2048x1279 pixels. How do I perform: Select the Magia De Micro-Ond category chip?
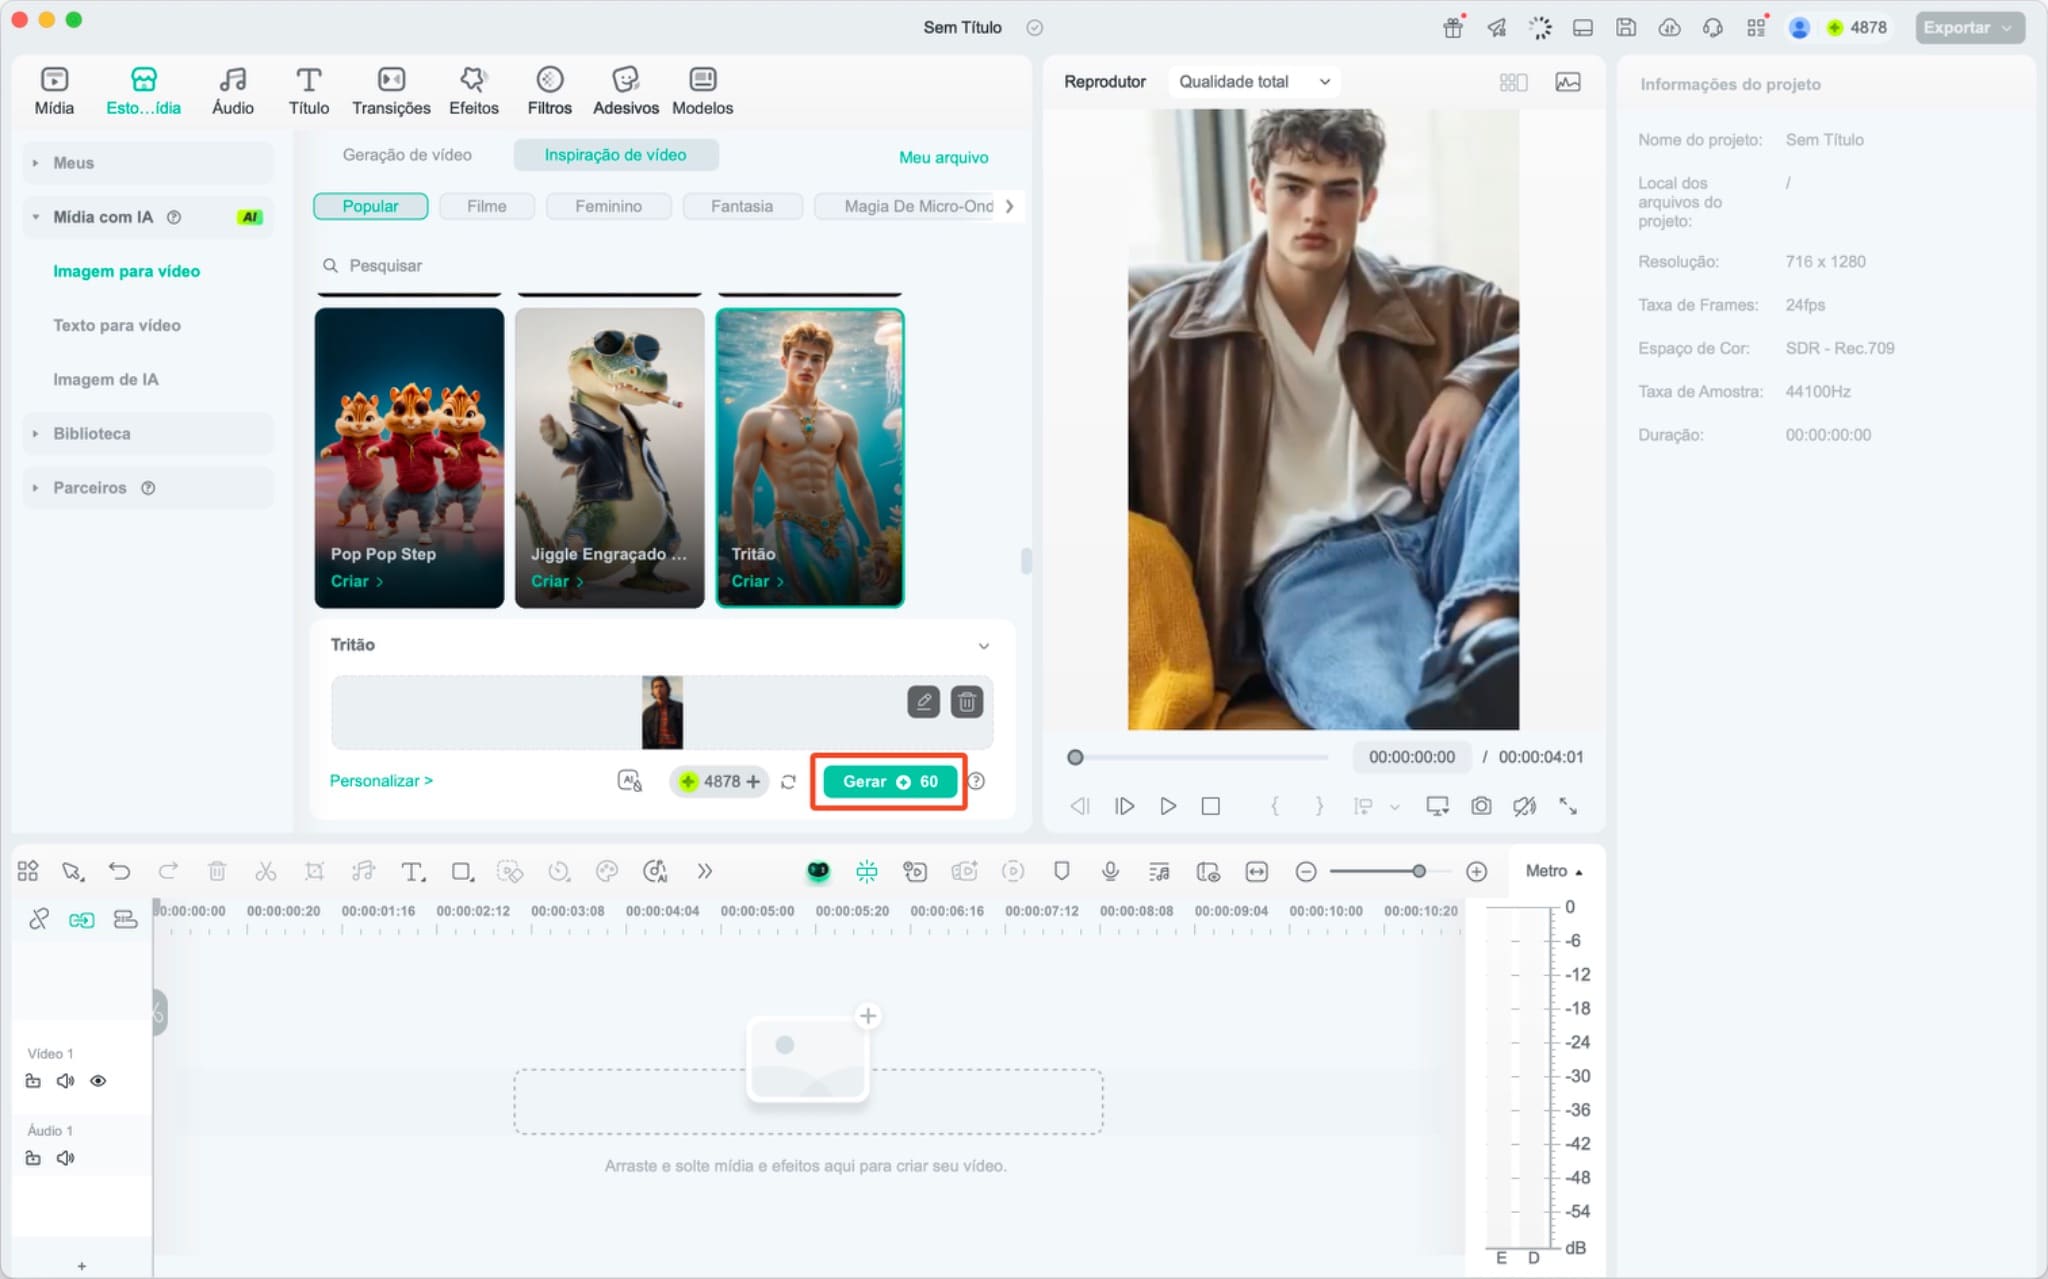(906, 206)
